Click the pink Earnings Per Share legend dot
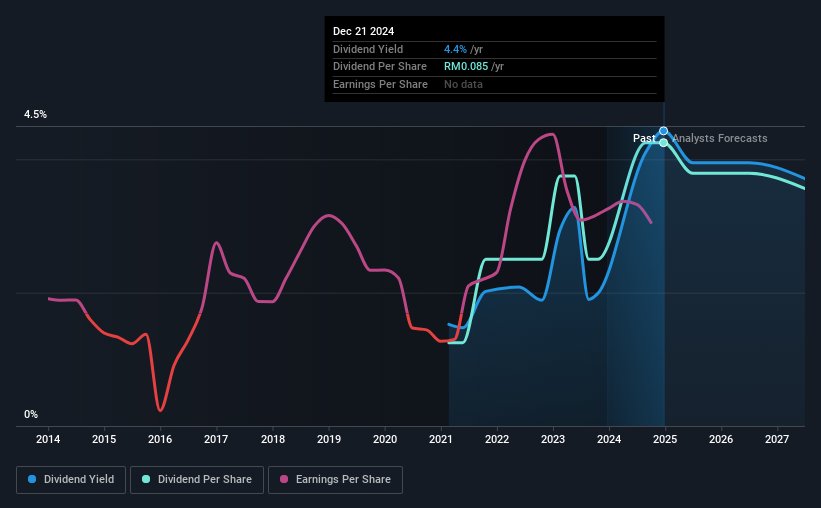Screen dimensions: 821x508 click(284, 479)
